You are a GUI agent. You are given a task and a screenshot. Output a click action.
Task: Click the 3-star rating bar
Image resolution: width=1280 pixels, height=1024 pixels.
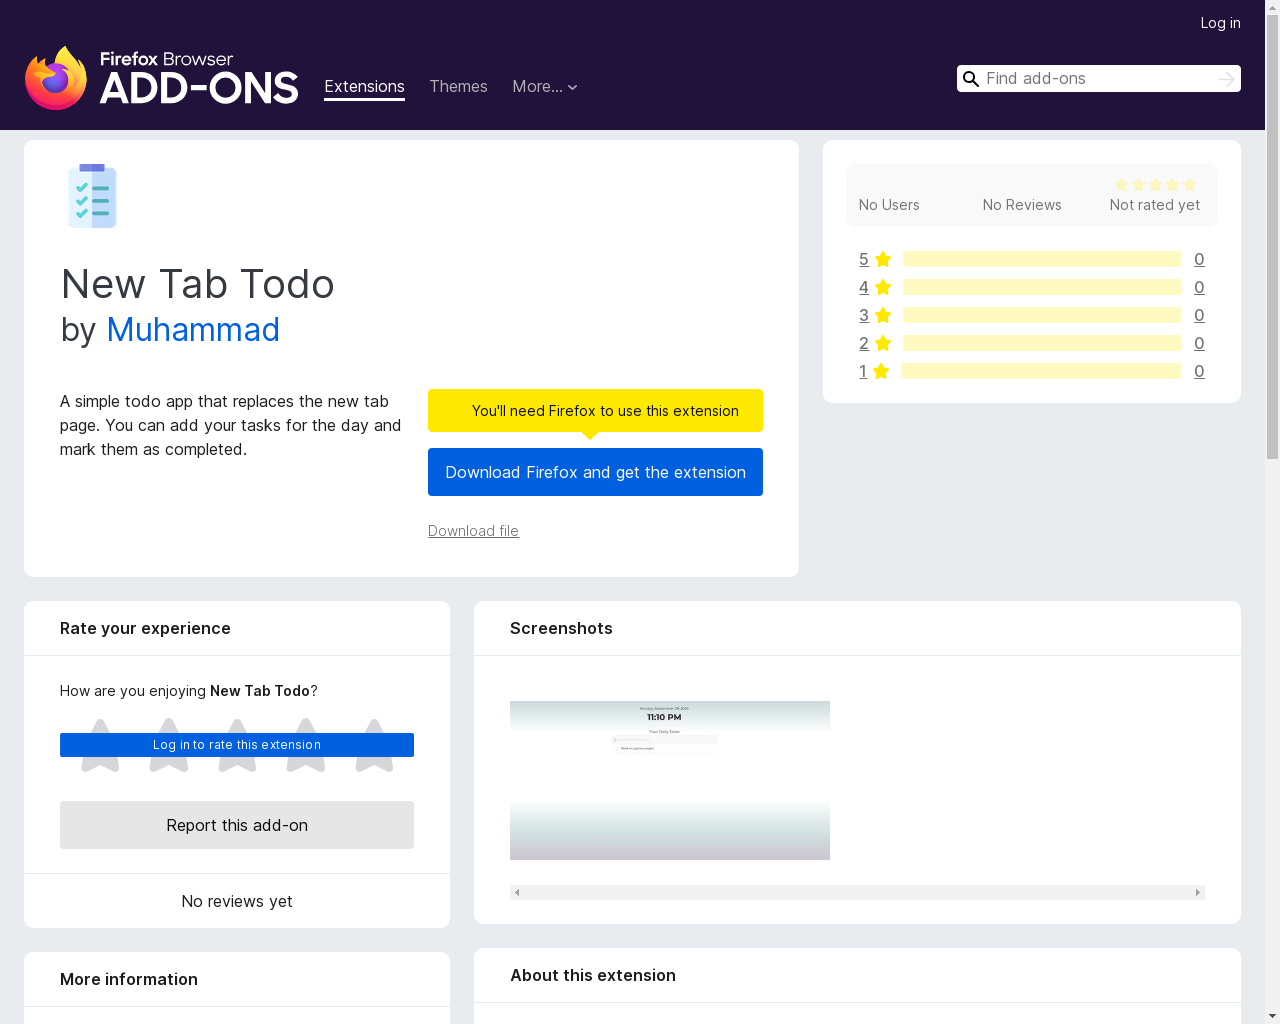tap(1042, 315)
